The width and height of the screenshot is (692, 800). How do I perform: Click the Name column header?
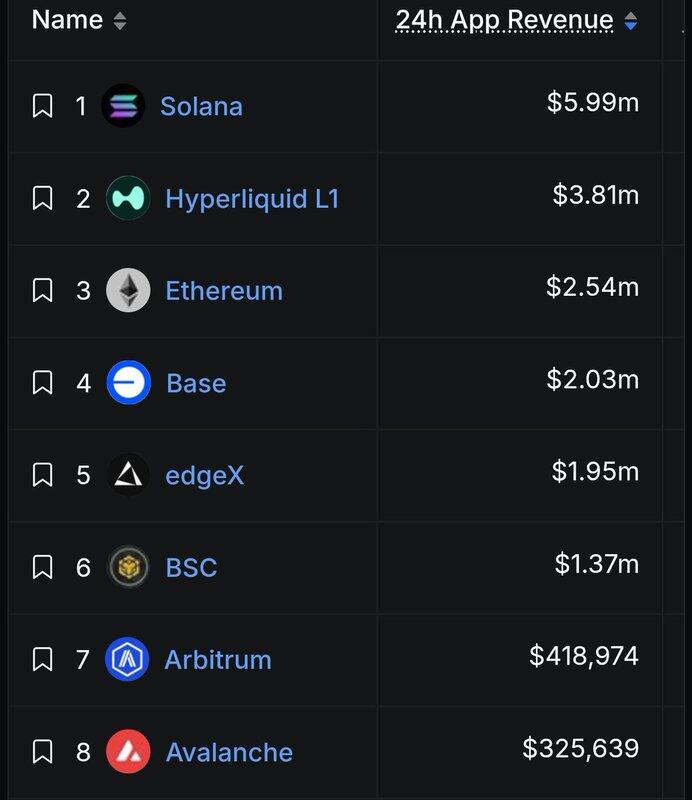click(67, 20)
